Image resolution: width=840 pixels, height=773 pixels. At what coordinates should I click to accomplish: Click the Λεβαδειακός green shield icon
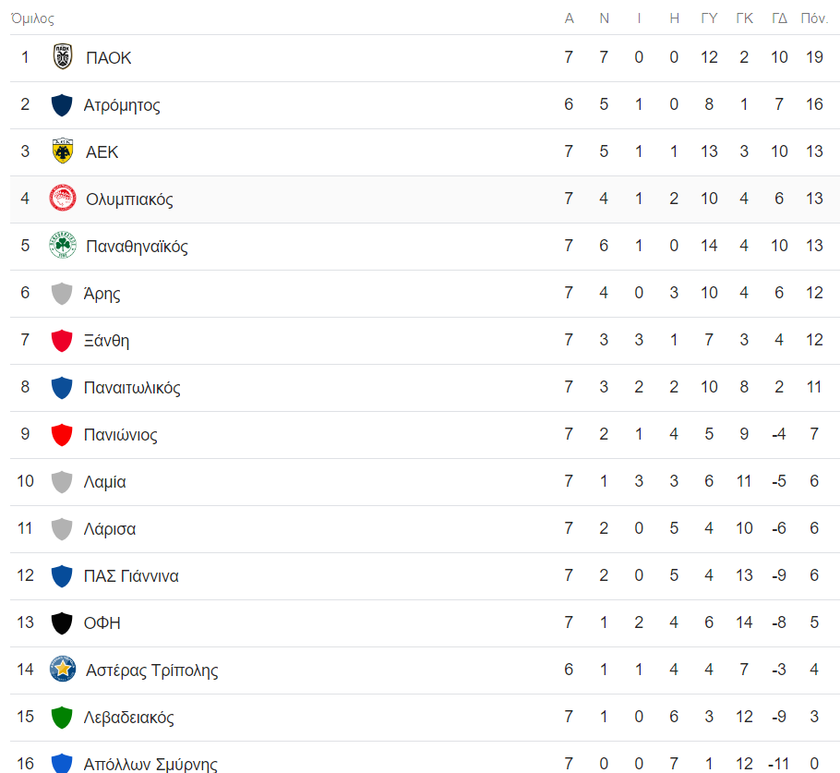click(62, 718)
